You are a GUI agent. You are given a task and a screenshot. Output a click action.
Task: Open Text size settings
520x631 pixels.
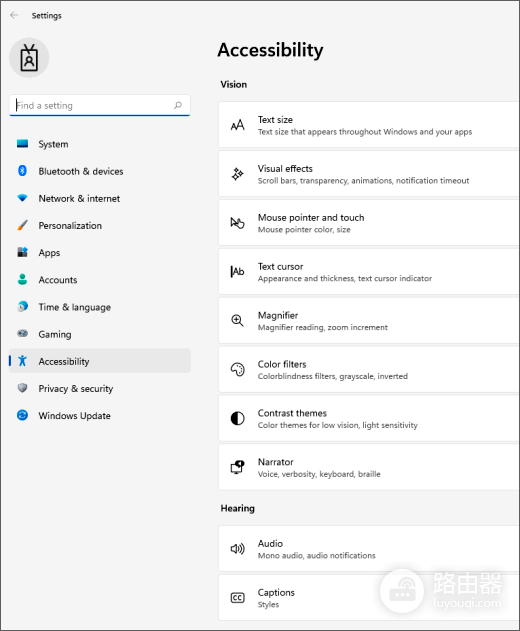tap(369, 125)
